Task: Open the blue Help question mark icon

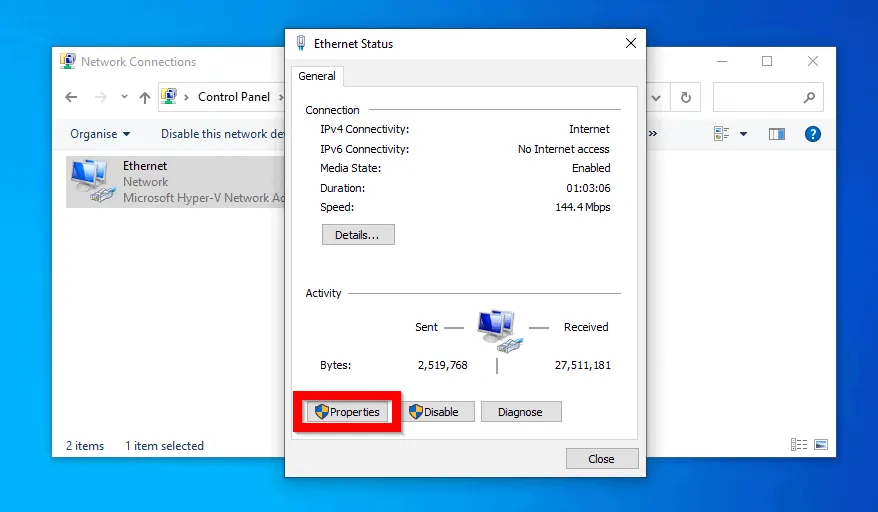Action: 812,134
